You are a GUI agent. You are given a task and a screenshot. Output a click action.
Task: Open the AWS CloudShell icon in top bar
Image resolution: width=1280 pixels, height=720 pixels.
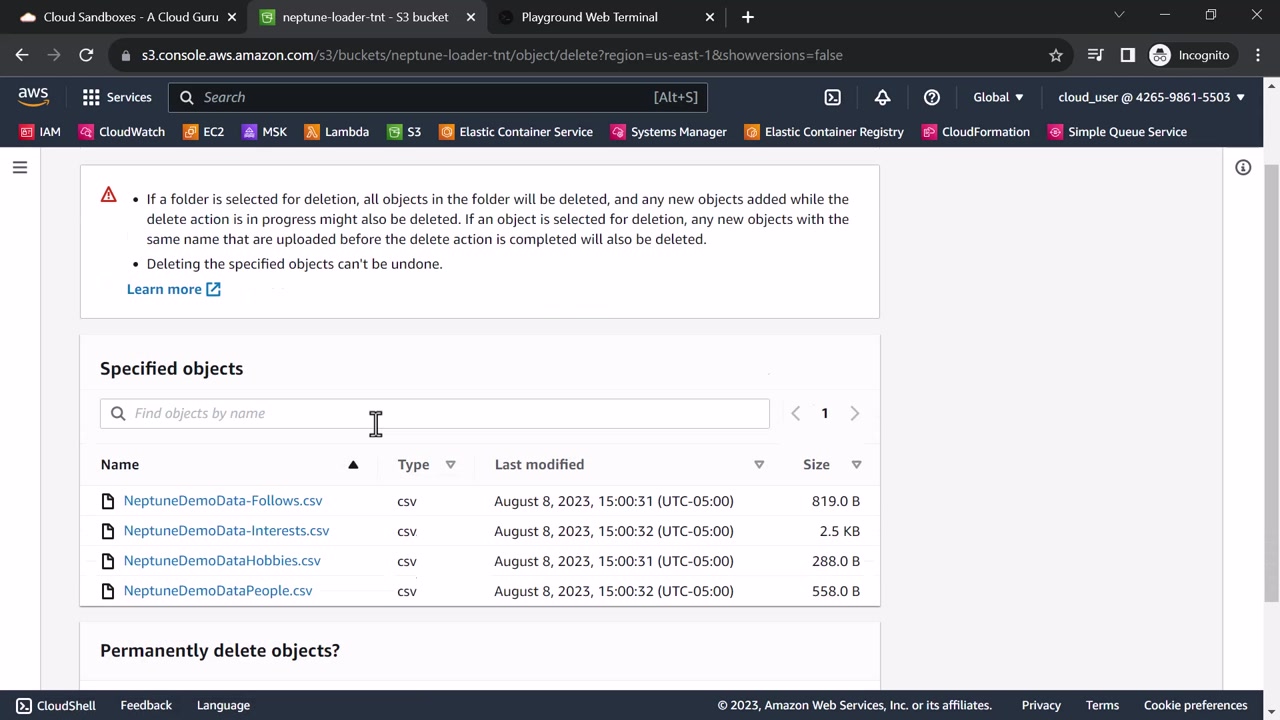pyautogui.click(x=832, y=97)
